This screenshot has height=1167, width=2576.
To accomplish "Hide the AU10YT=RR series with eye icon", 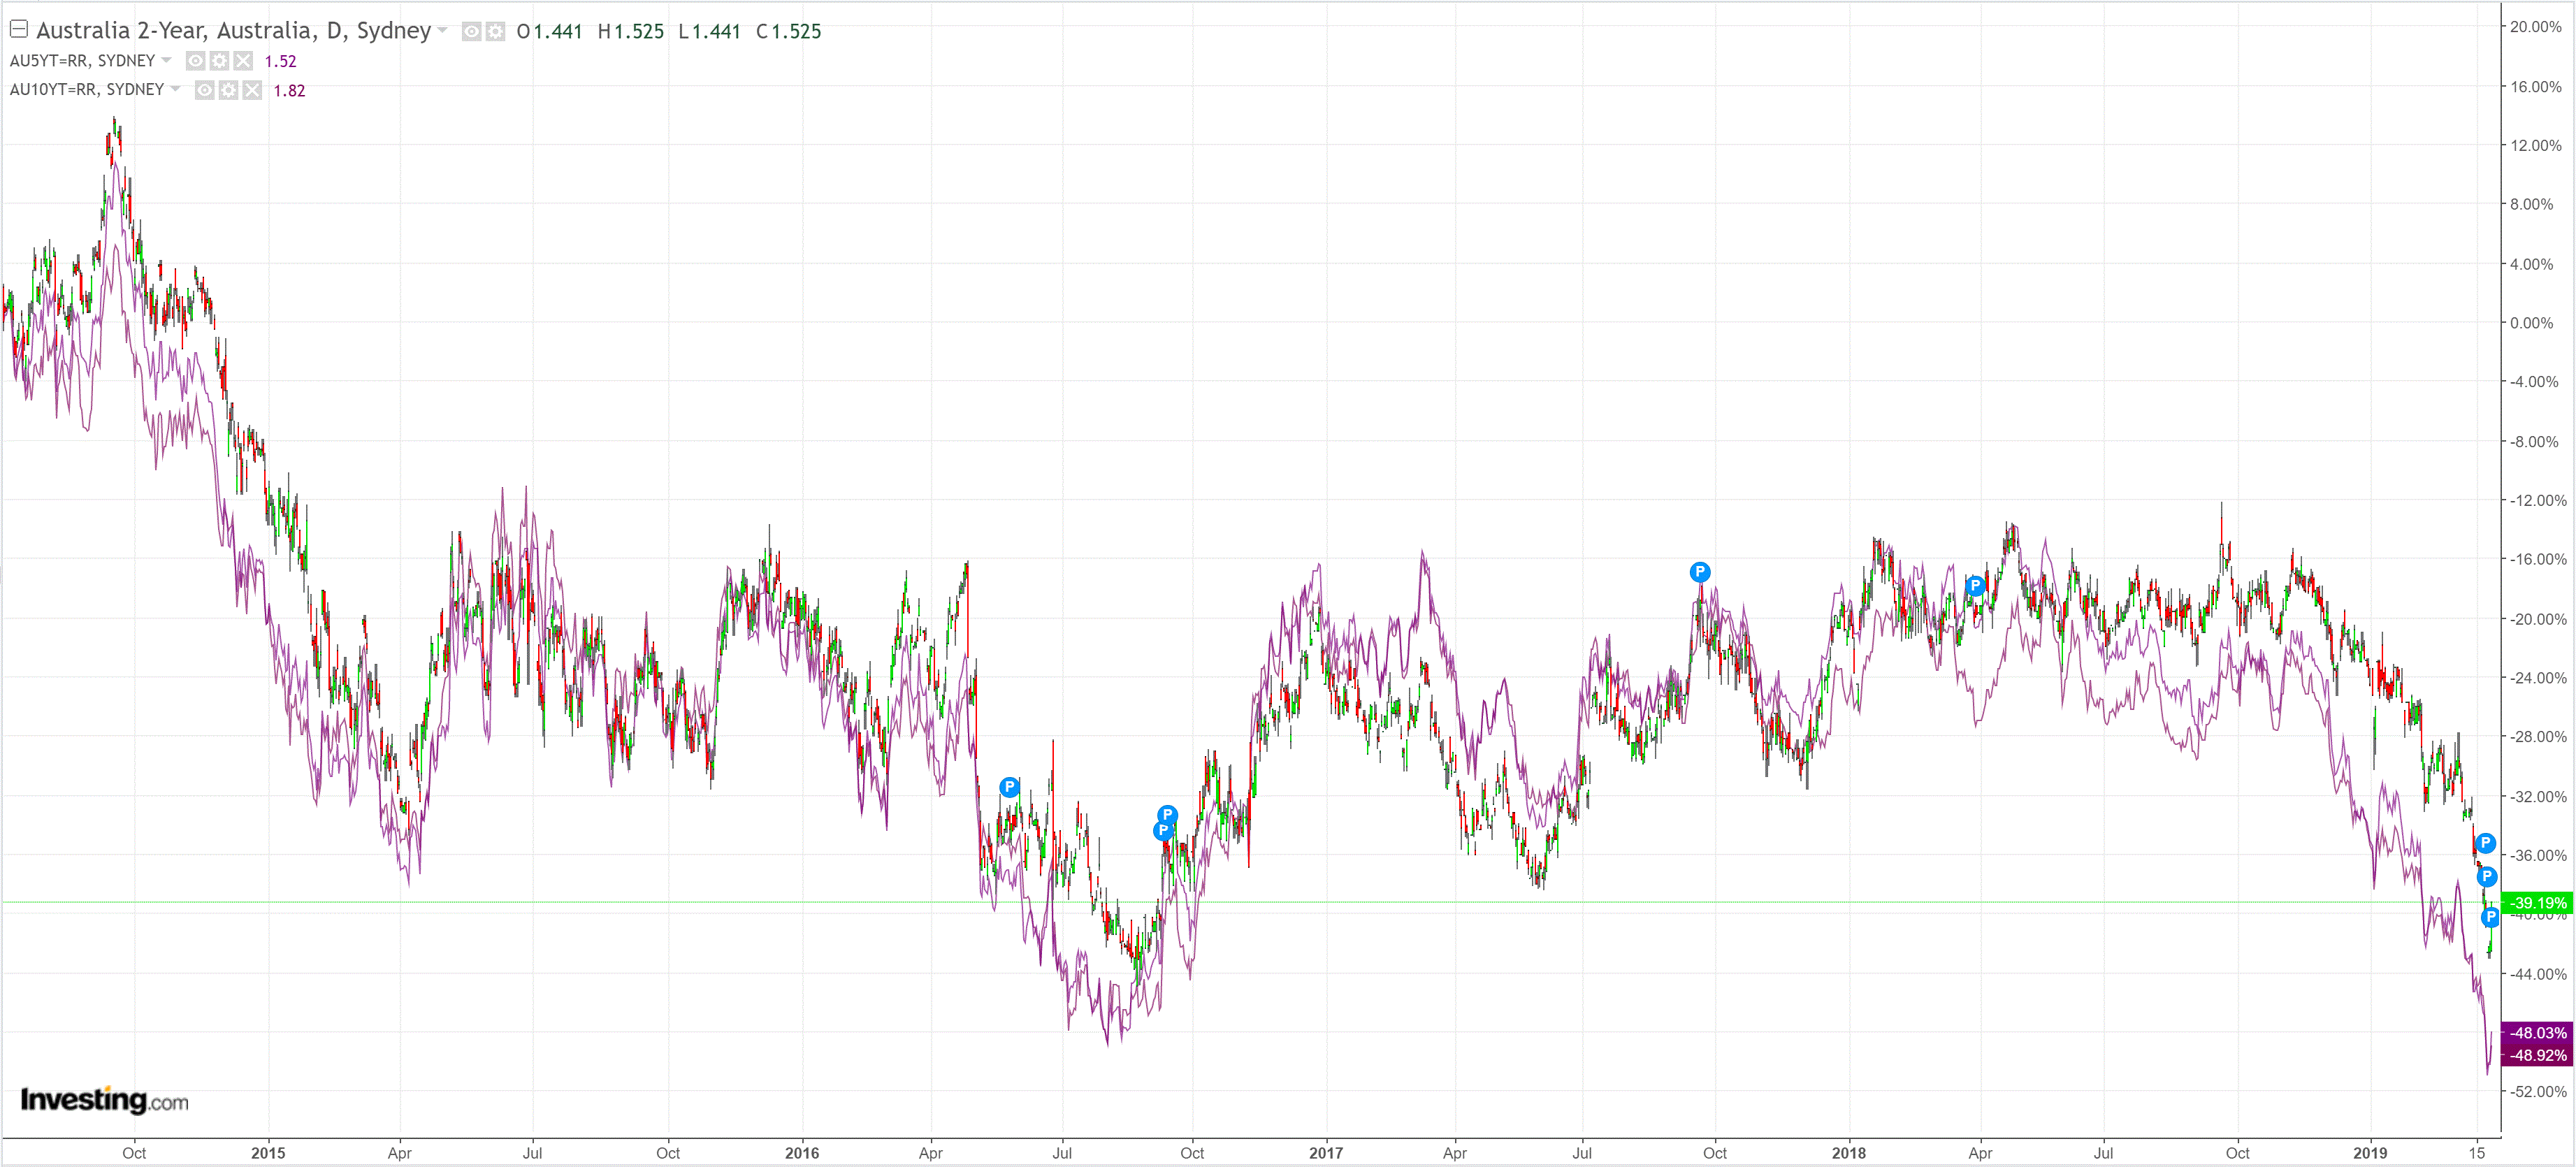I will [x=204, y=90].
